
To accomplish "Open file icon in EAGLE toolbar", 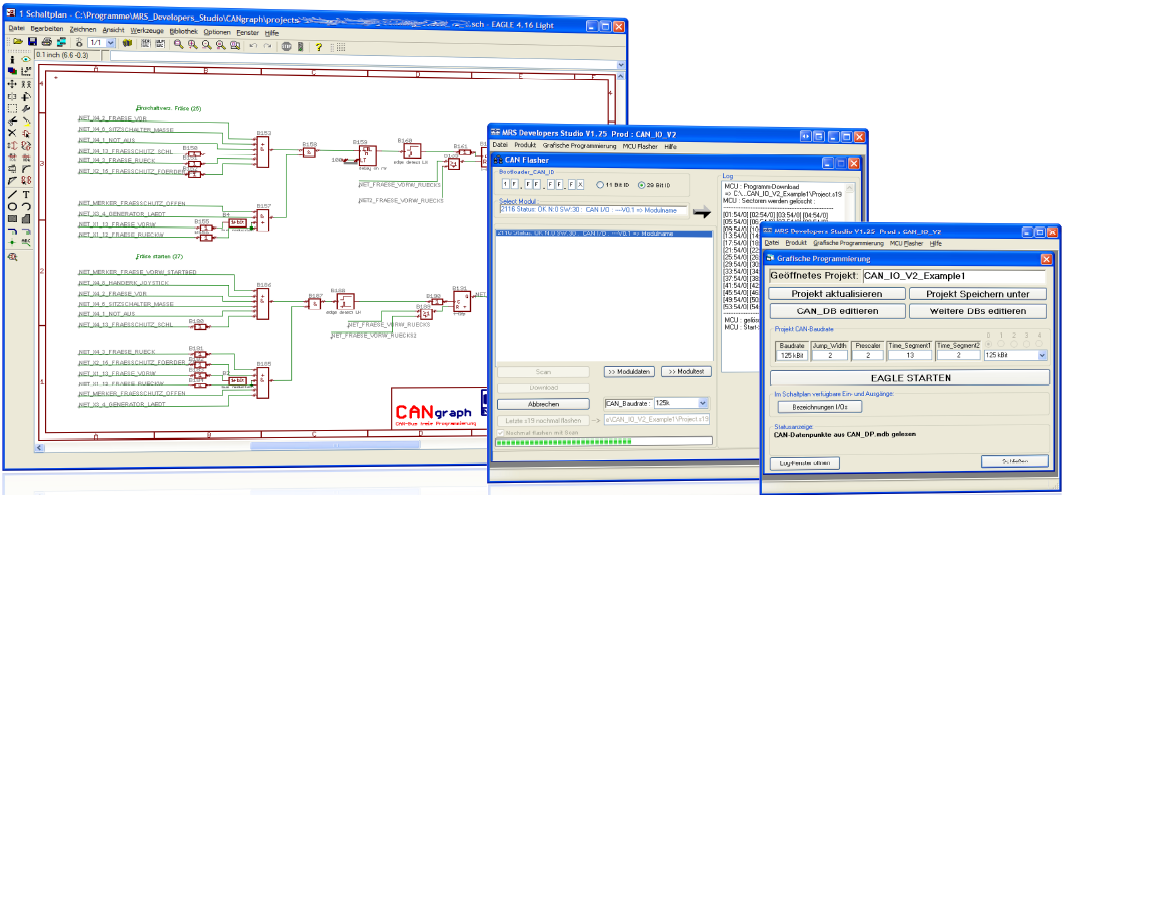I will 18,41.
